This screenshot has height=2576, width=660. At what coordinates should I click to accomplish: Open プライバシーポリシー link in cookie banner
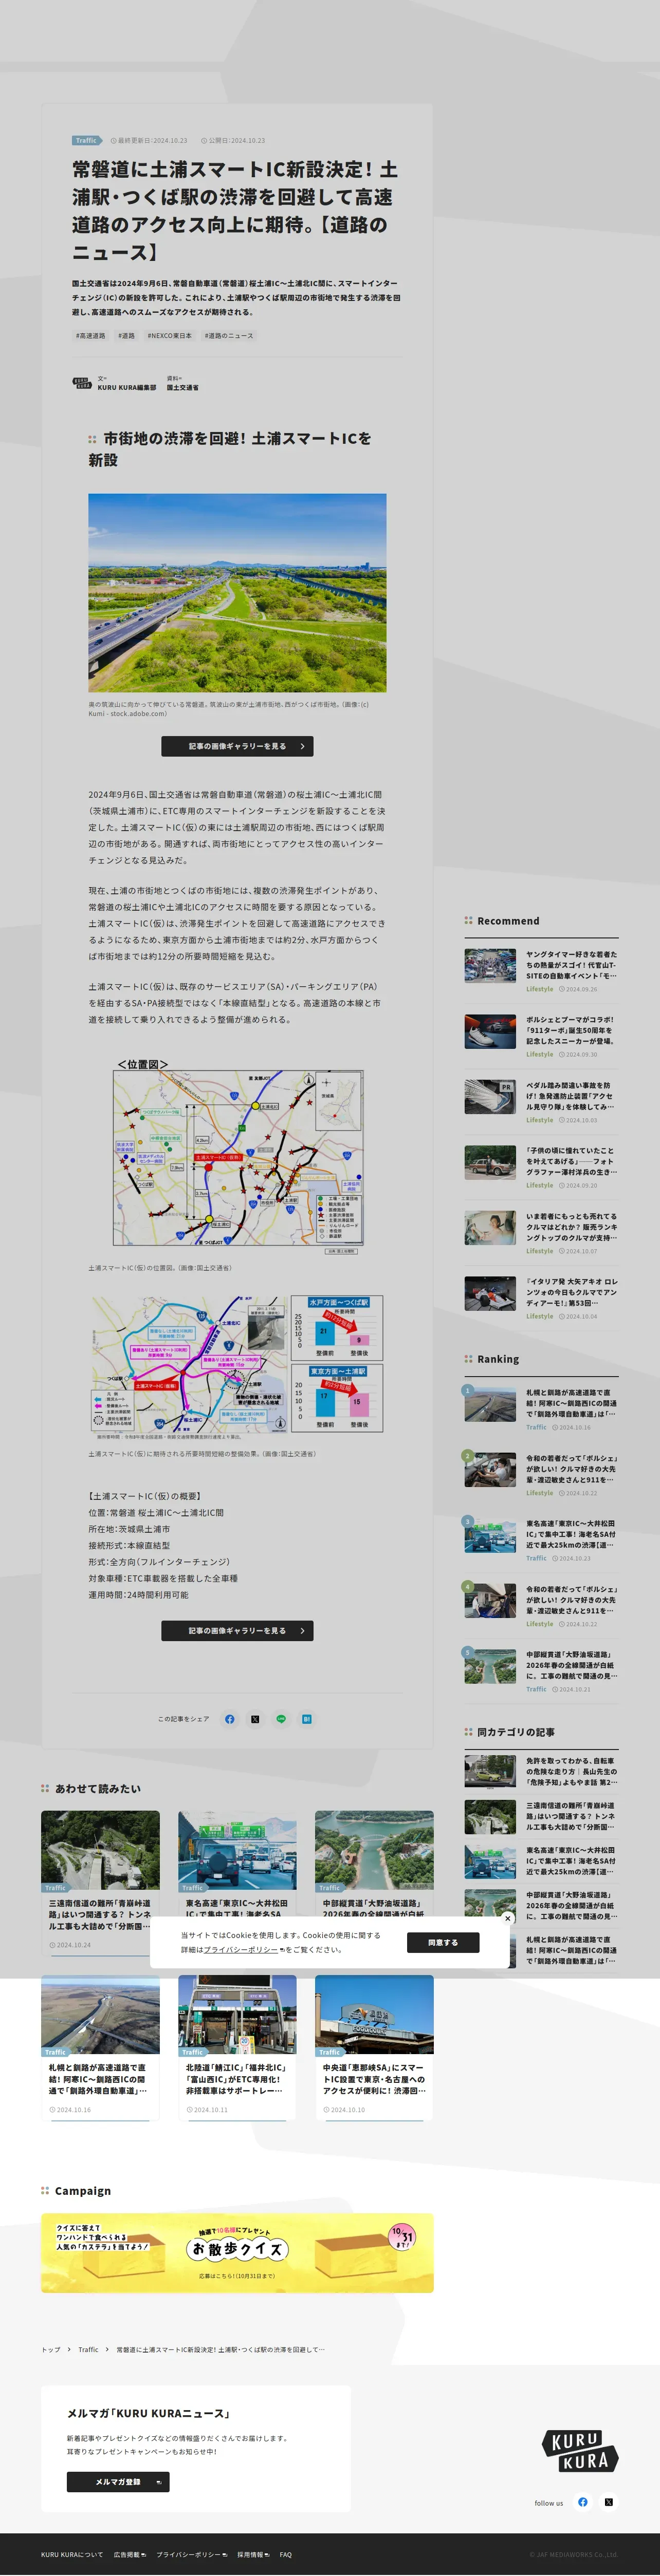244,1949
